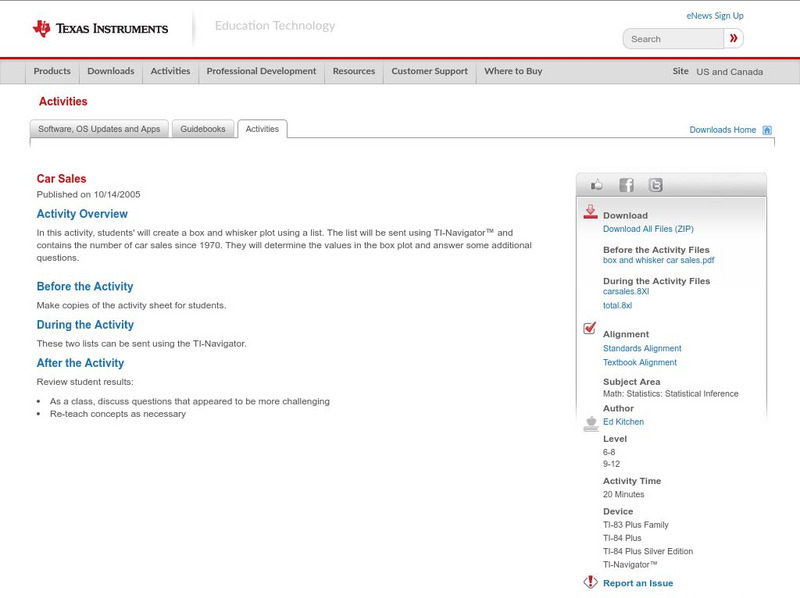The width and height of the screenshot is (800, 598).
Task: Click the red Download arrow icon
Action: pyautogui.click(x=590, y=212)
